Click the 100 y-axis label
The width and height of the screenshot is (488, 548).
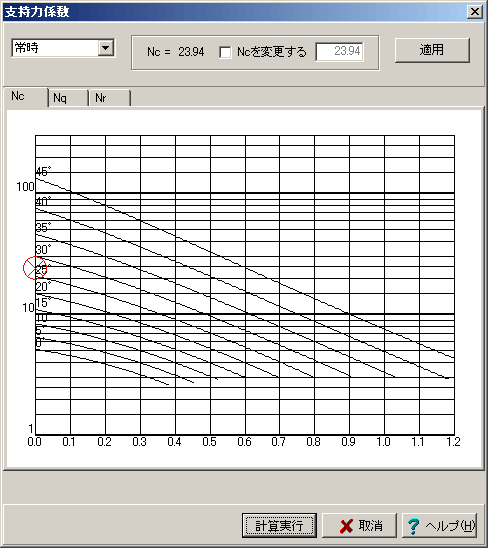pos(26,187)
